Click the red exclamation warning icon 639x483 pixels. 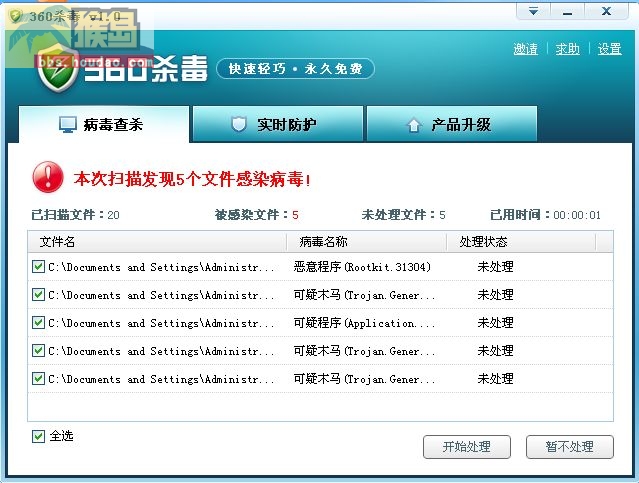coord(48,177)
